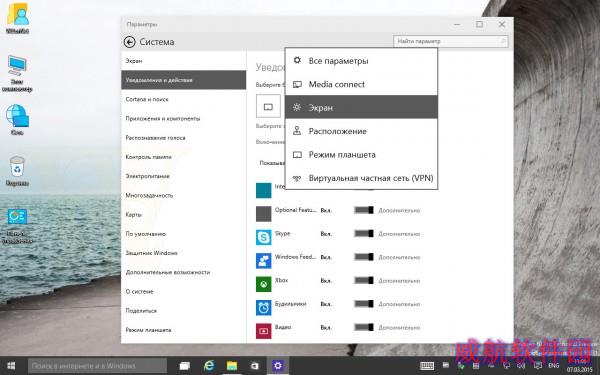600x375 pixels.
Task: Toggle Windows Feedback notifications switch
Action: pos(364,257)
